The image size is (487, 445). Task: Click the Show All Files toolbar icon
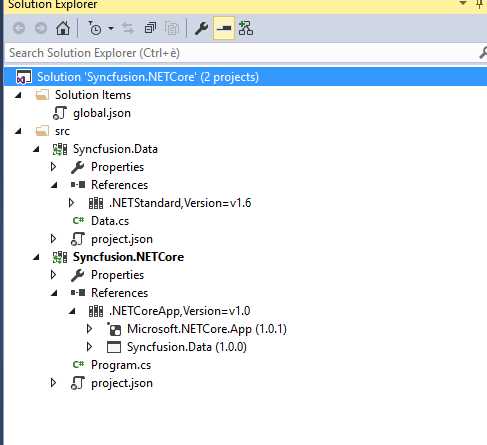172,28
